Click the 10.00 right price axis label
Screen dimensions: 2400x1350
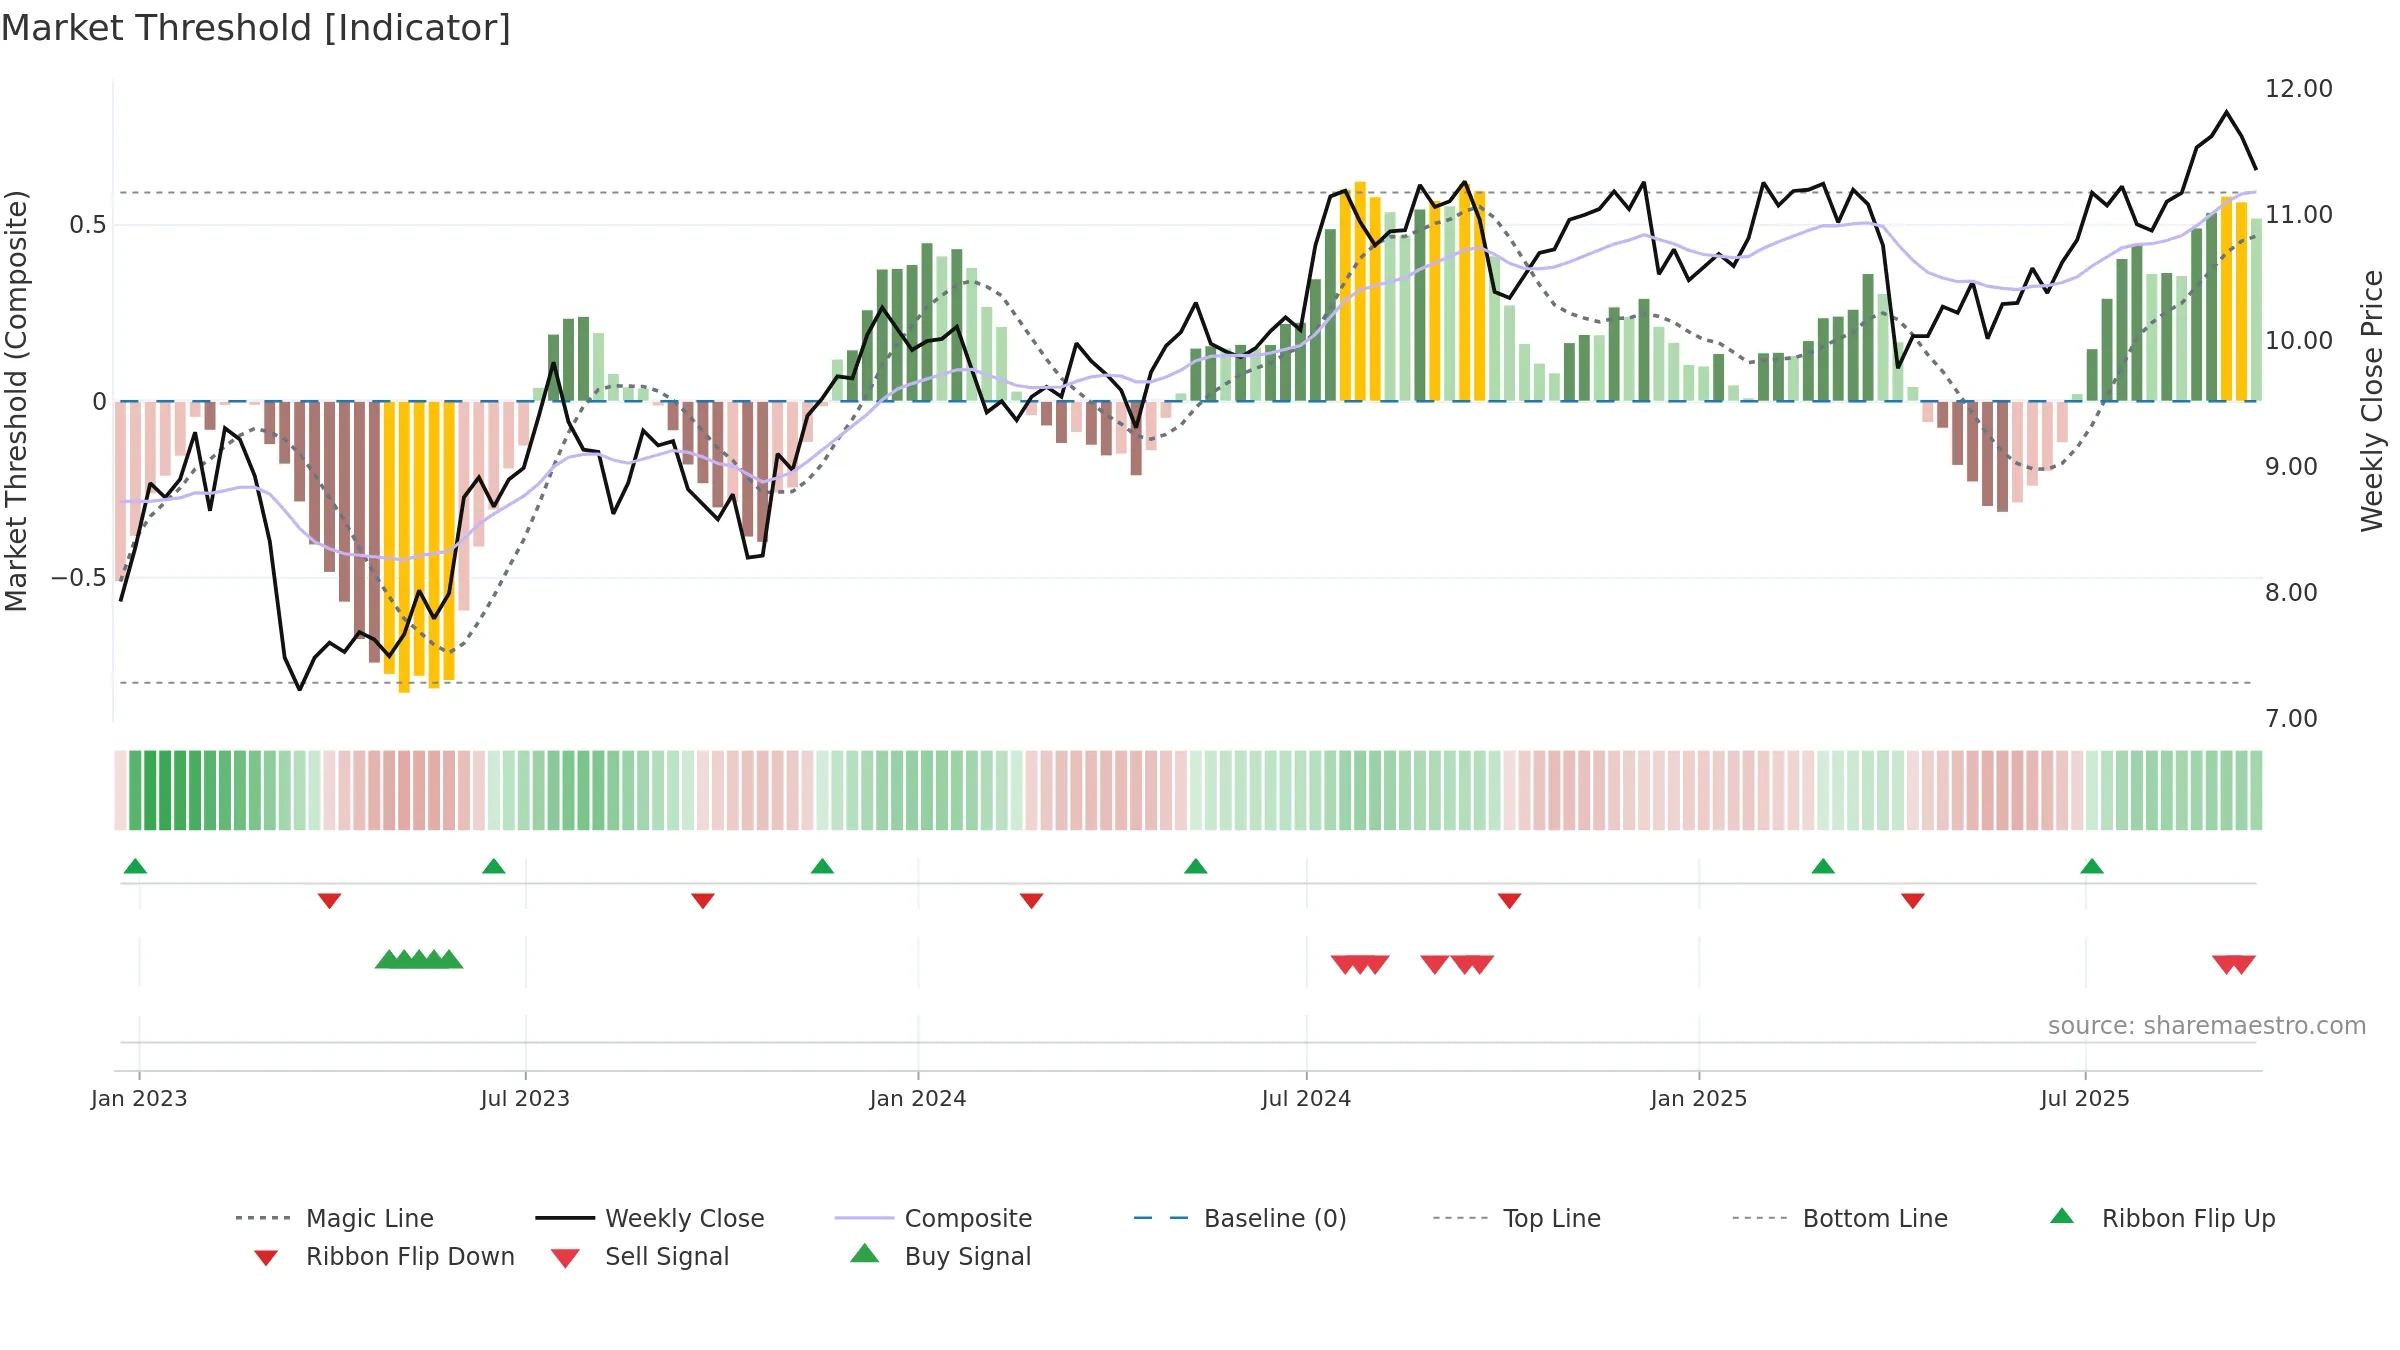pos(2299,341)
